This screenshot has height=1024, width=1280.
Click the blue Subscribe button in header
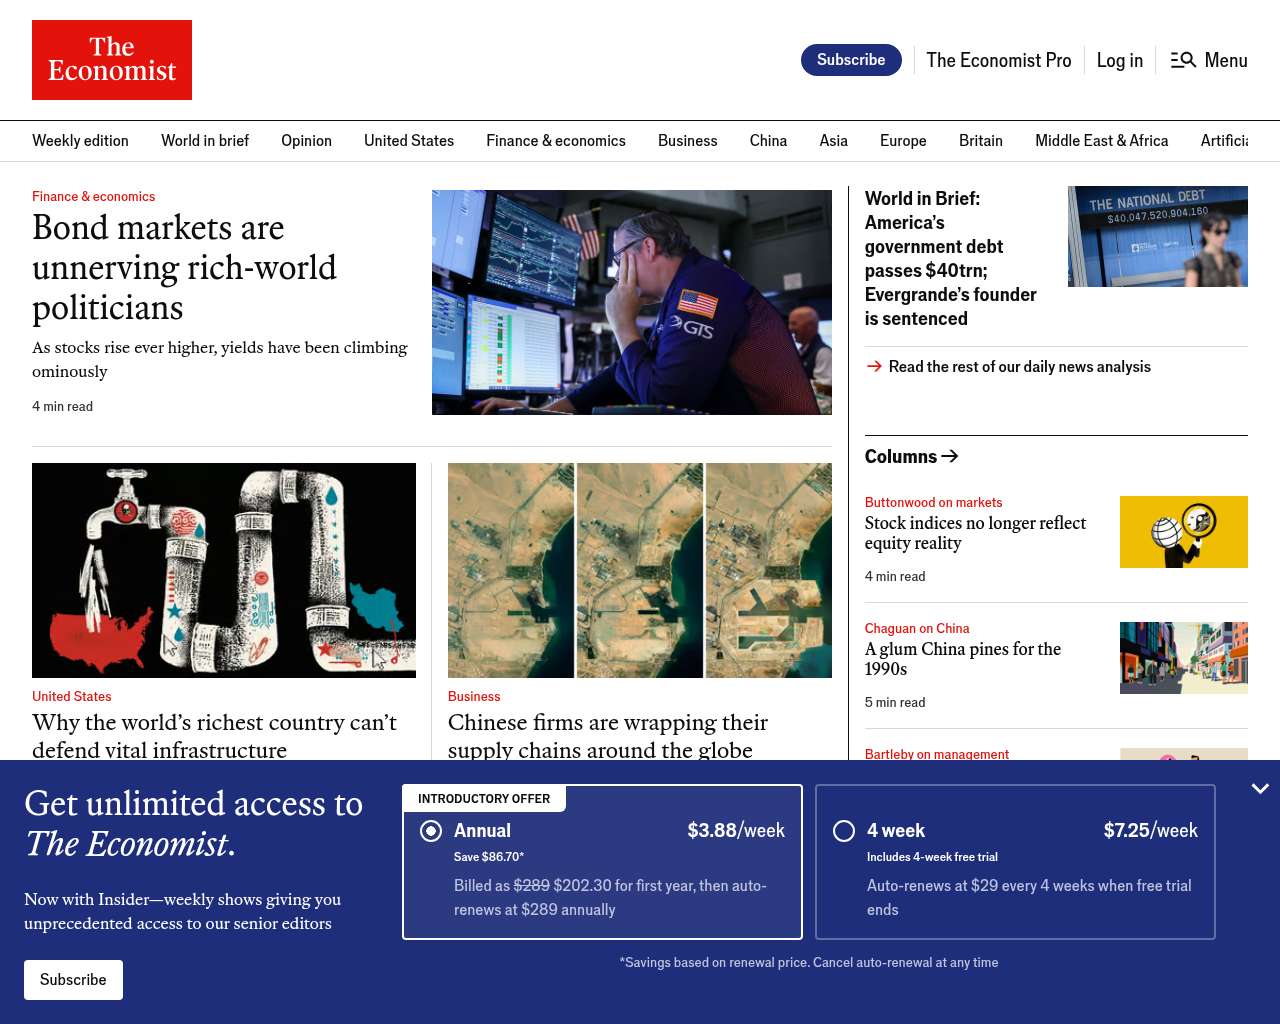[851, 60]
